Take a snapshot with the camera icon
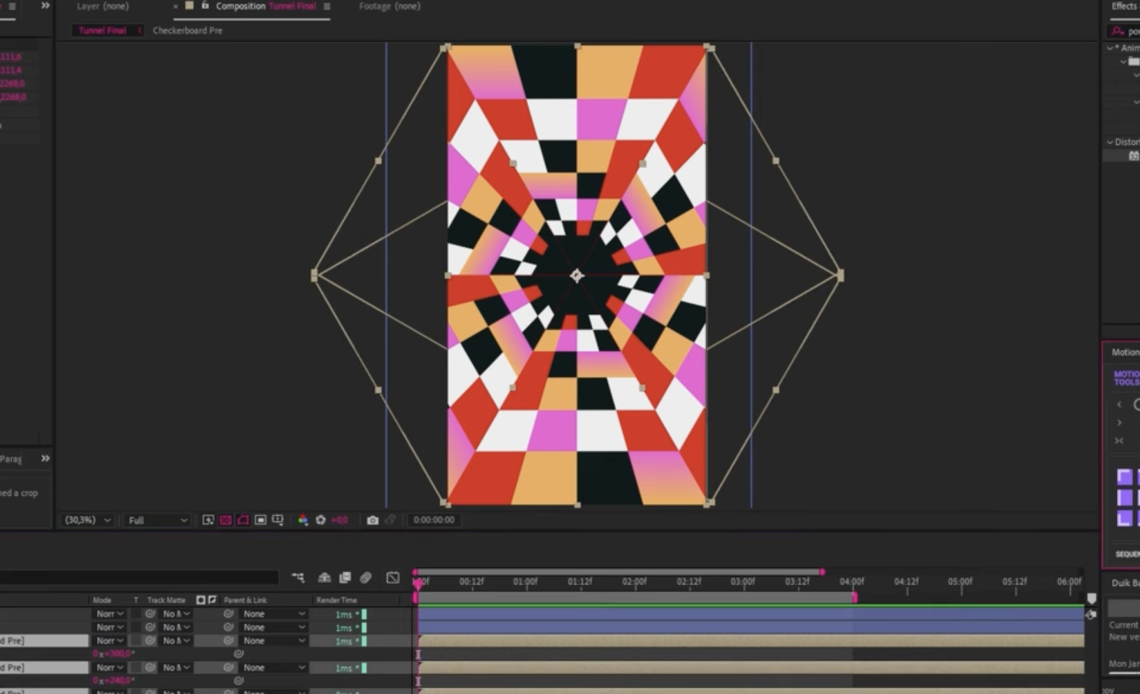The height and width of the screenshot is (694, 1140). coord(372,520)
